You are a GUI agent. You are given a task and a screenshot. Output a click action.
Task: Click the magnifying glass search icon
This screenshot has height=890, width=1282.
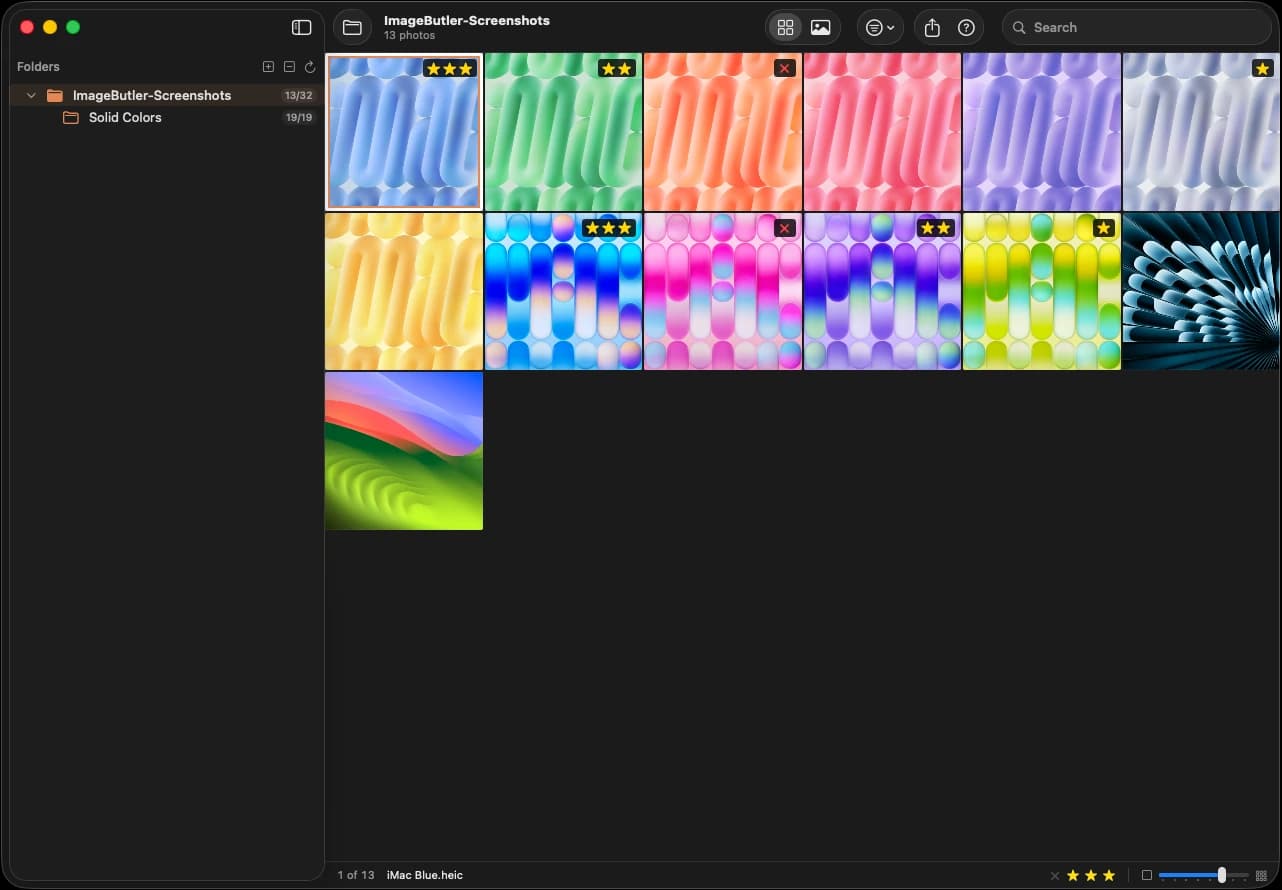click(x=1019, y=28)
